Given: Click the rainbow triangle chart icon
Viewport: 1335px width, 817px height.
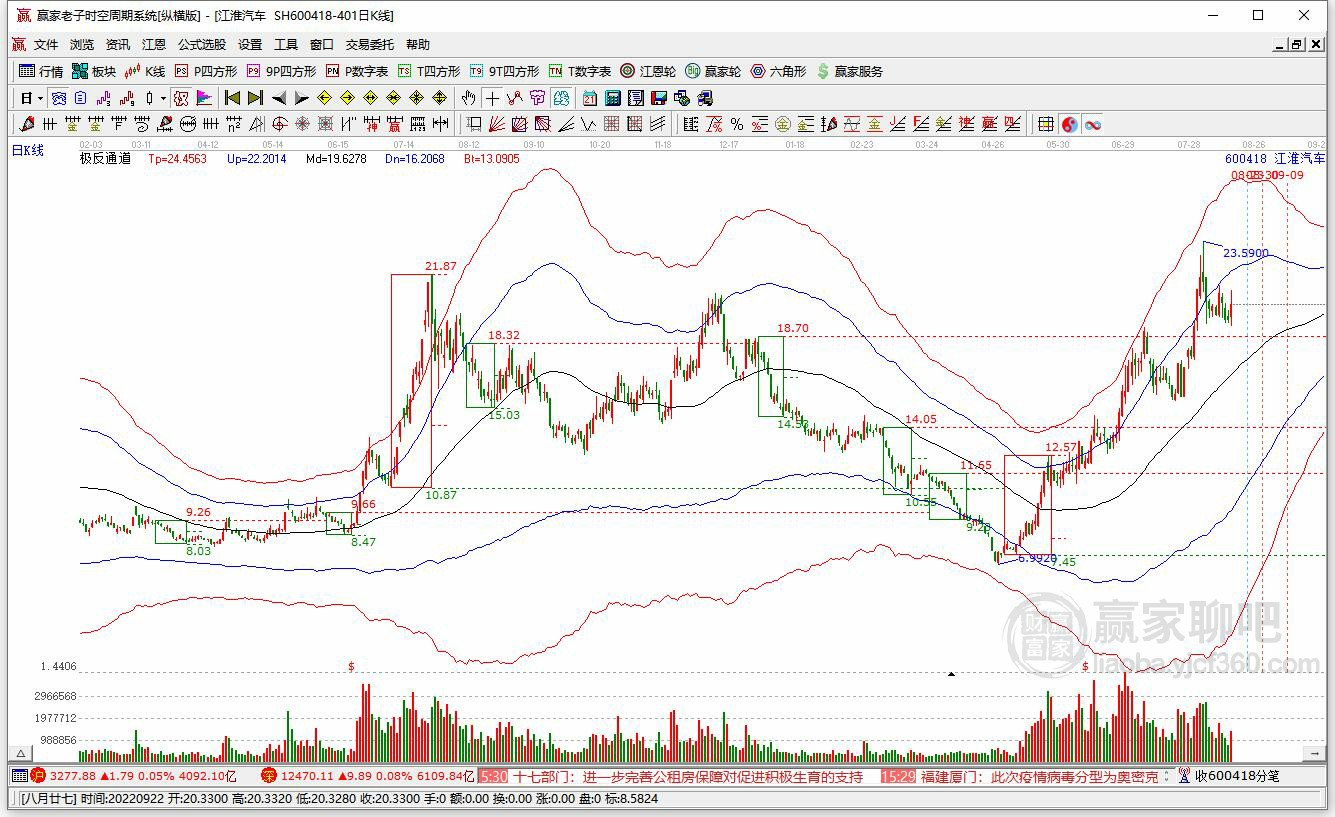Looking at the screenshot, I should (x=204, y=98).
